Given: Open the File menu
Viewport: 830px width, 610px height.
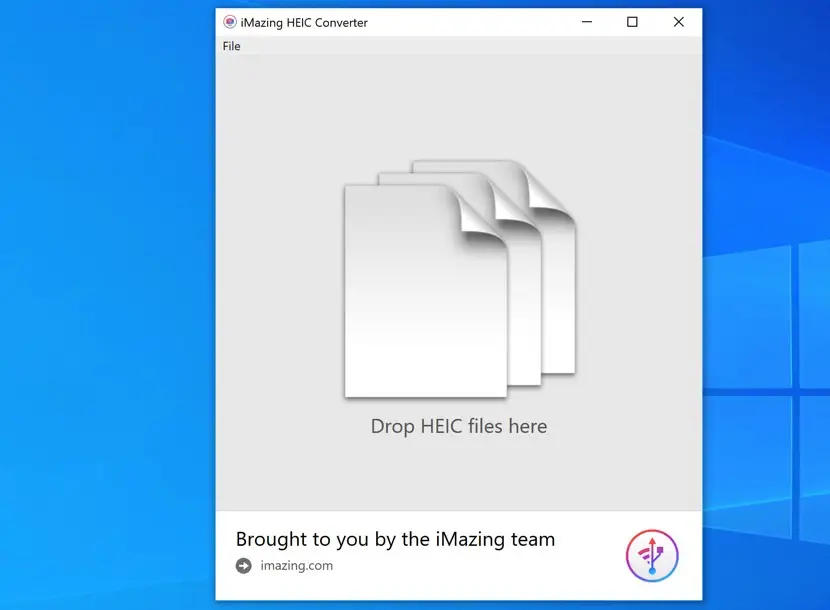Looking at the screenshot, I should pos(231,46).
